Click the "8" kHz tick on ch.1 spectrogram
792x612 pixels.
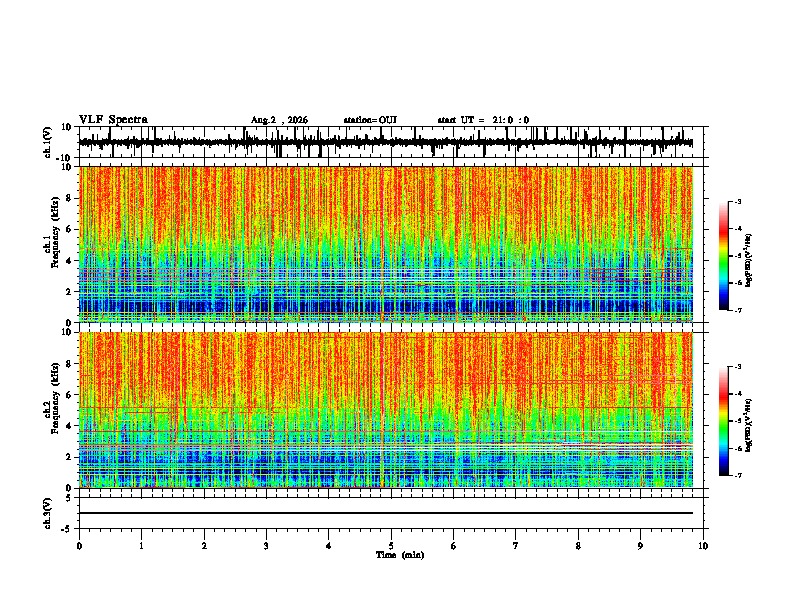pyautogui.click(x=69, y=198)
